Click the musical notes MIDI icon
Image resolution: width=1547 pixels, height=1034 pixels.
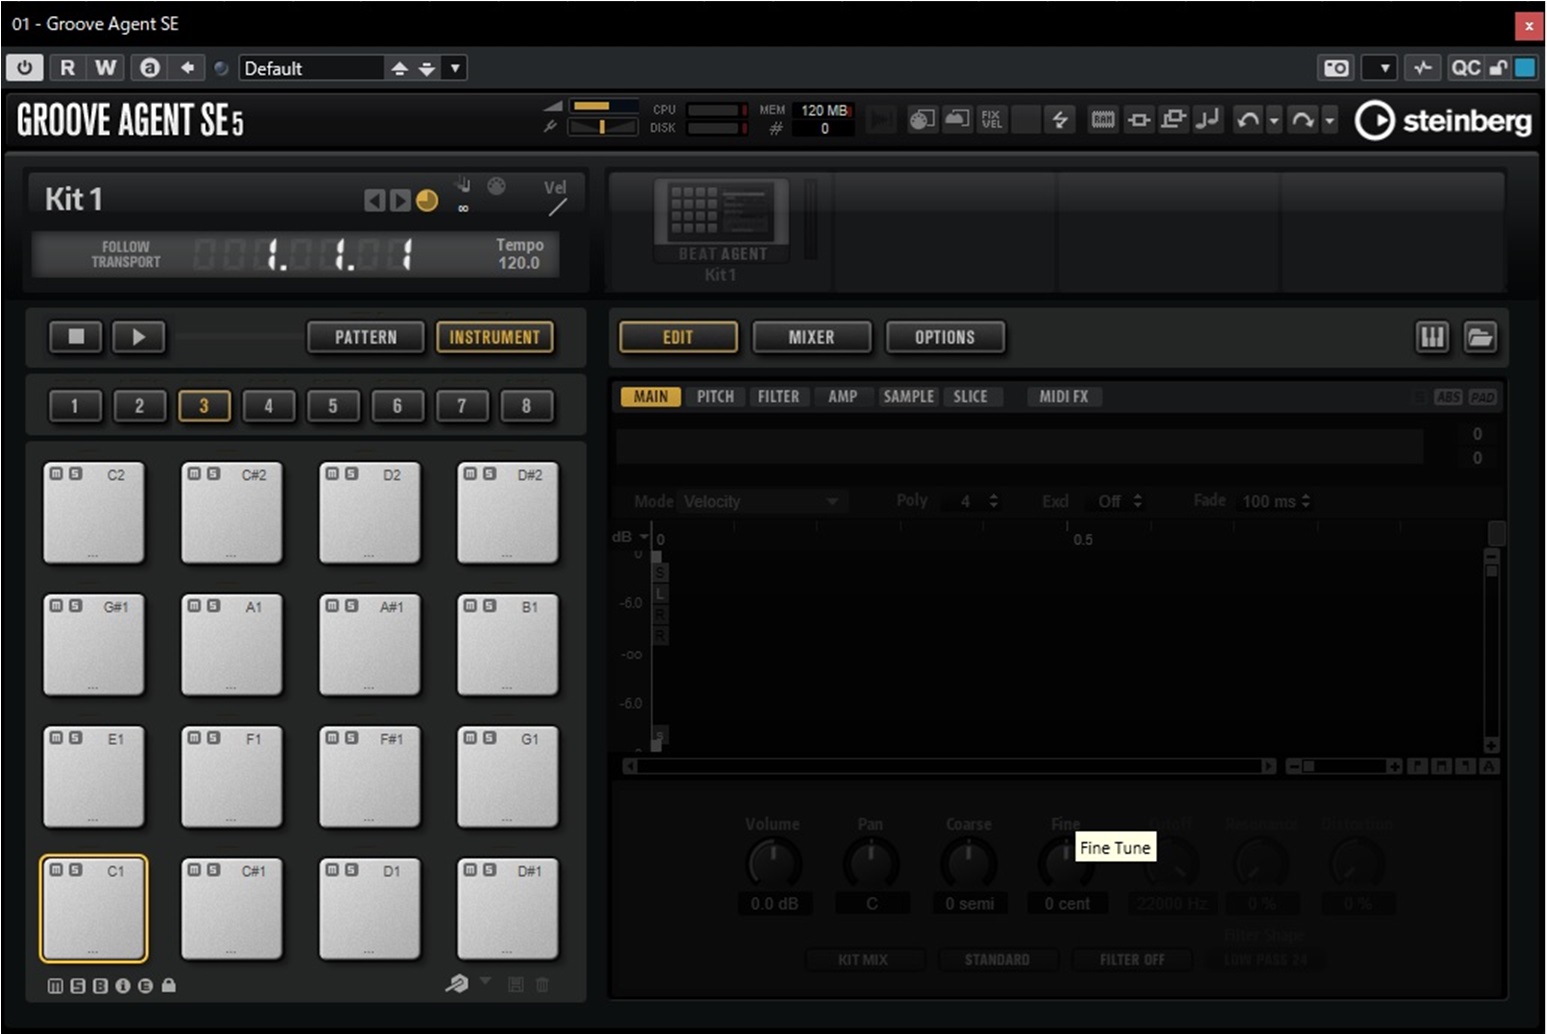coord(1208,120)
